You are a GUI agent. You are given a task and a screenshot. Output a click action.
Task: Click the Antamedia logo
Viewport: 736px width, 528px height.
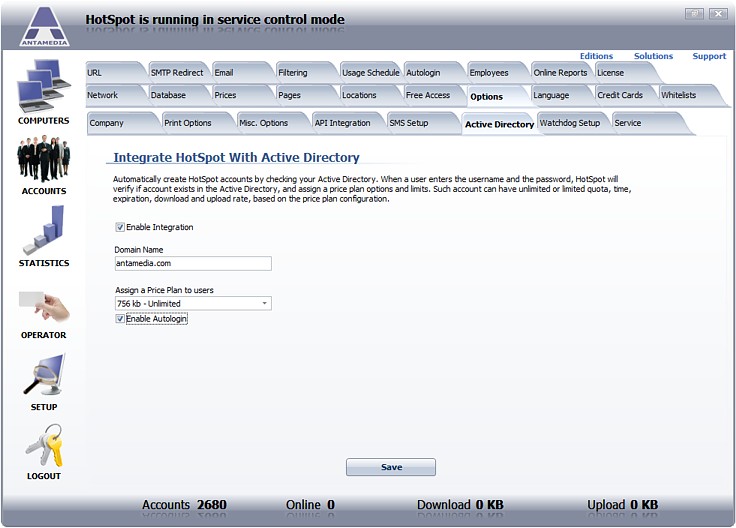coord(45,26)
